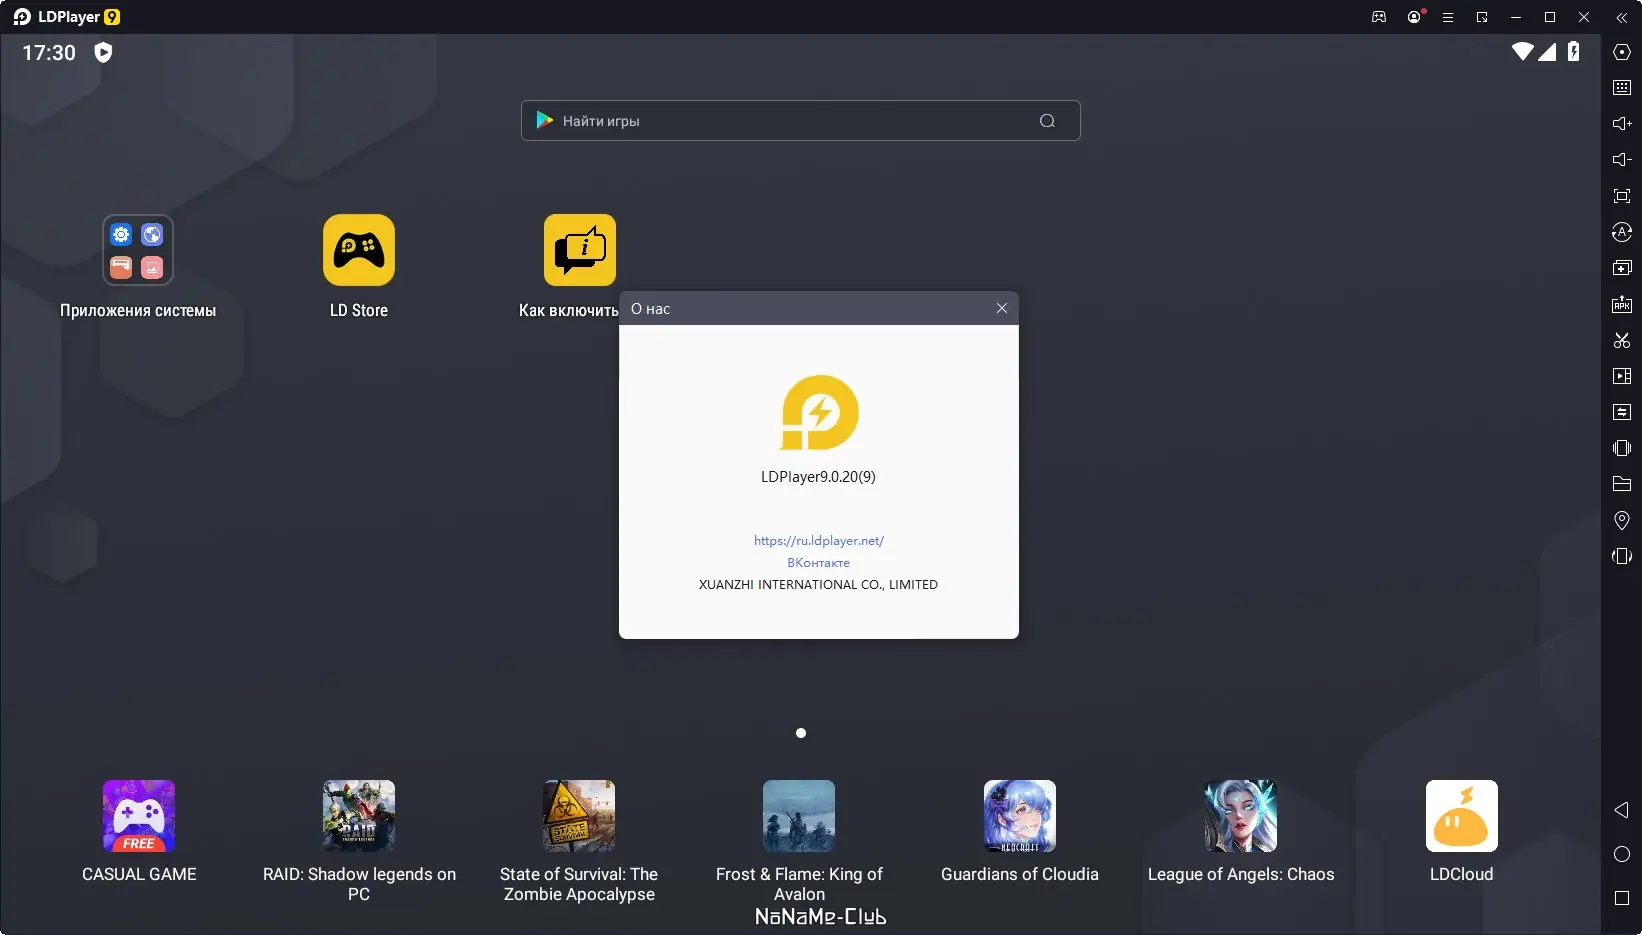Launch League of Angels: Chaos

[x=1241, y=816]
